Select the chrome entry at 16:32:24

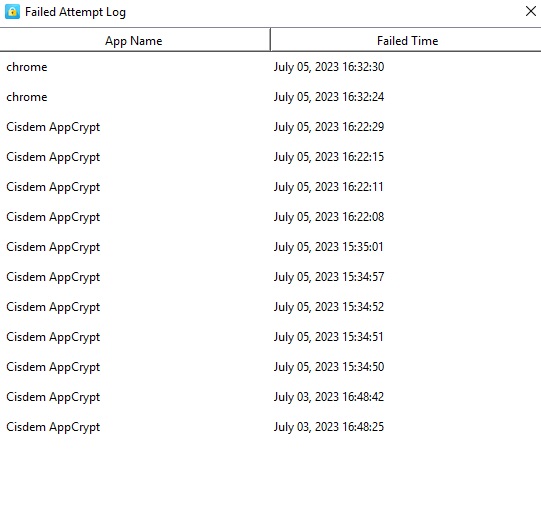coord(270,97)
